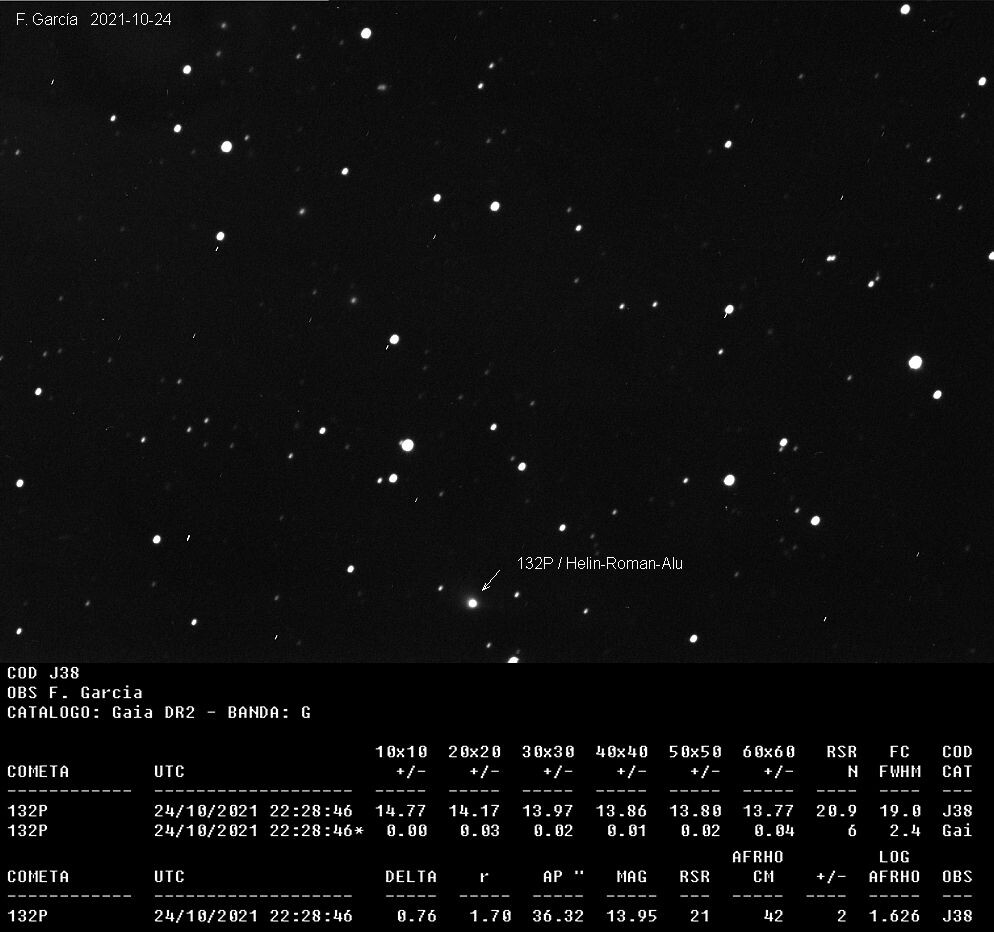Click the date '2021-10-24' in the header

click(131, 20)
